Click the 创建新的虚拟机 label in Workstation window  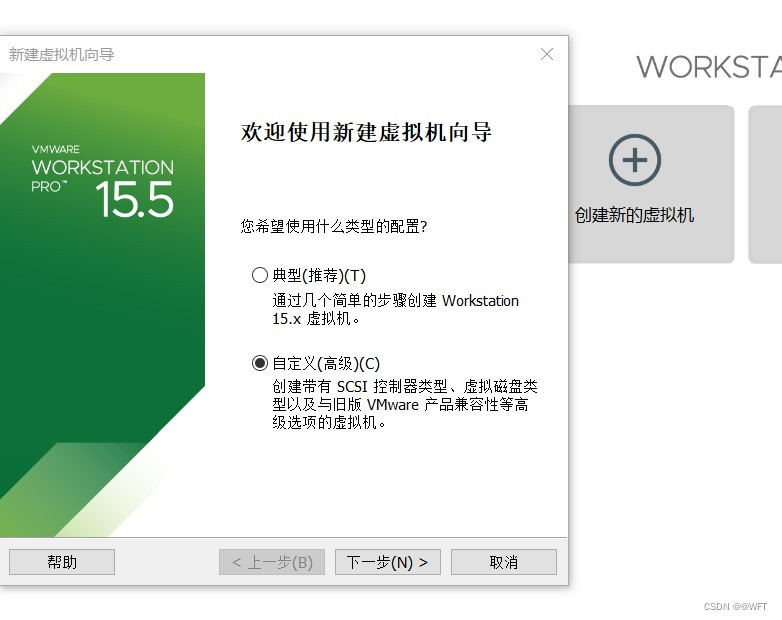click(634, 215)
